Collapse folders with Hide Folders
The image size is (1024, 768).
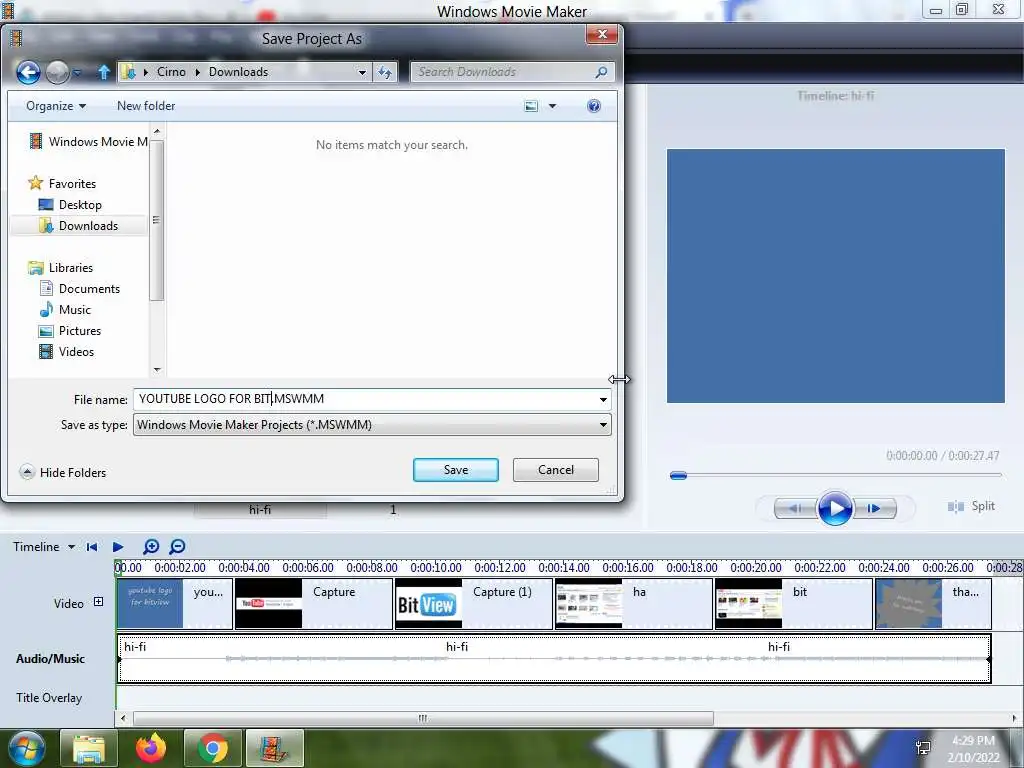pyautogui.click(x=63, y=472)
